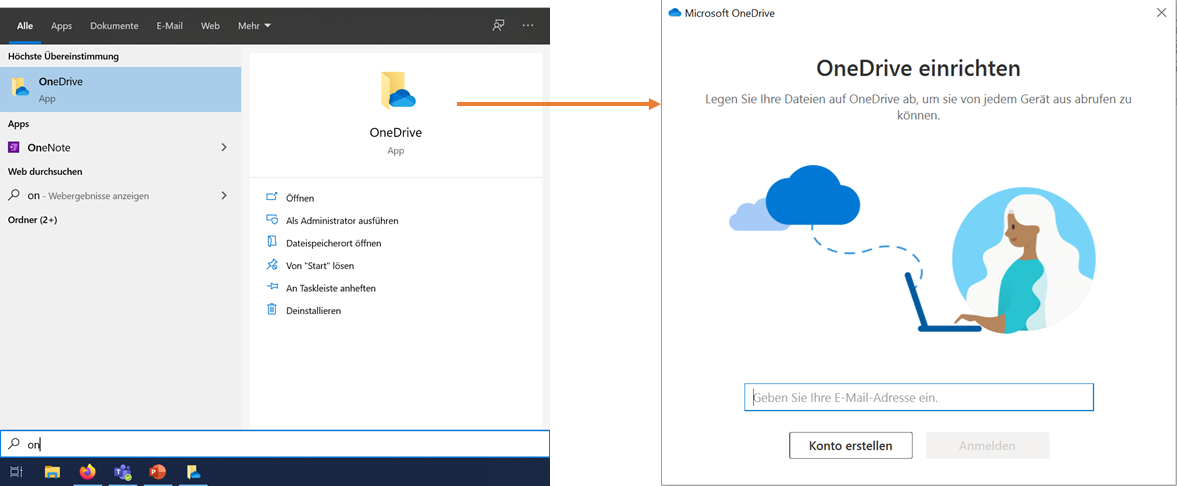
Task: Click the administrator shield icon
Action: pyautogui.click(x=272, y=220)
